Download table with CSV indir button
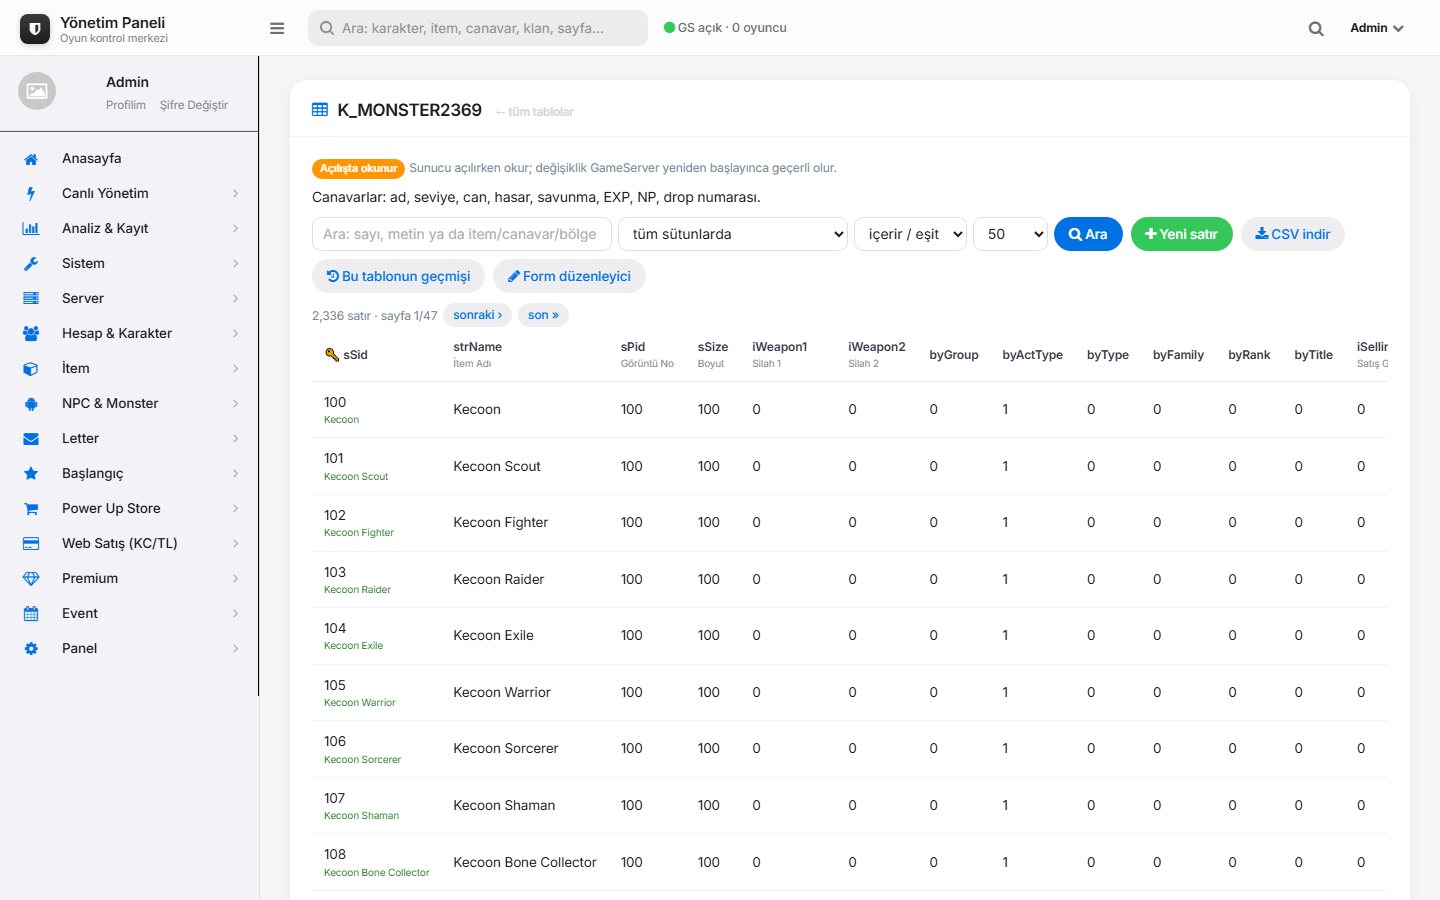Screen dimensions: 1440x900 (x=1293, y=234)
